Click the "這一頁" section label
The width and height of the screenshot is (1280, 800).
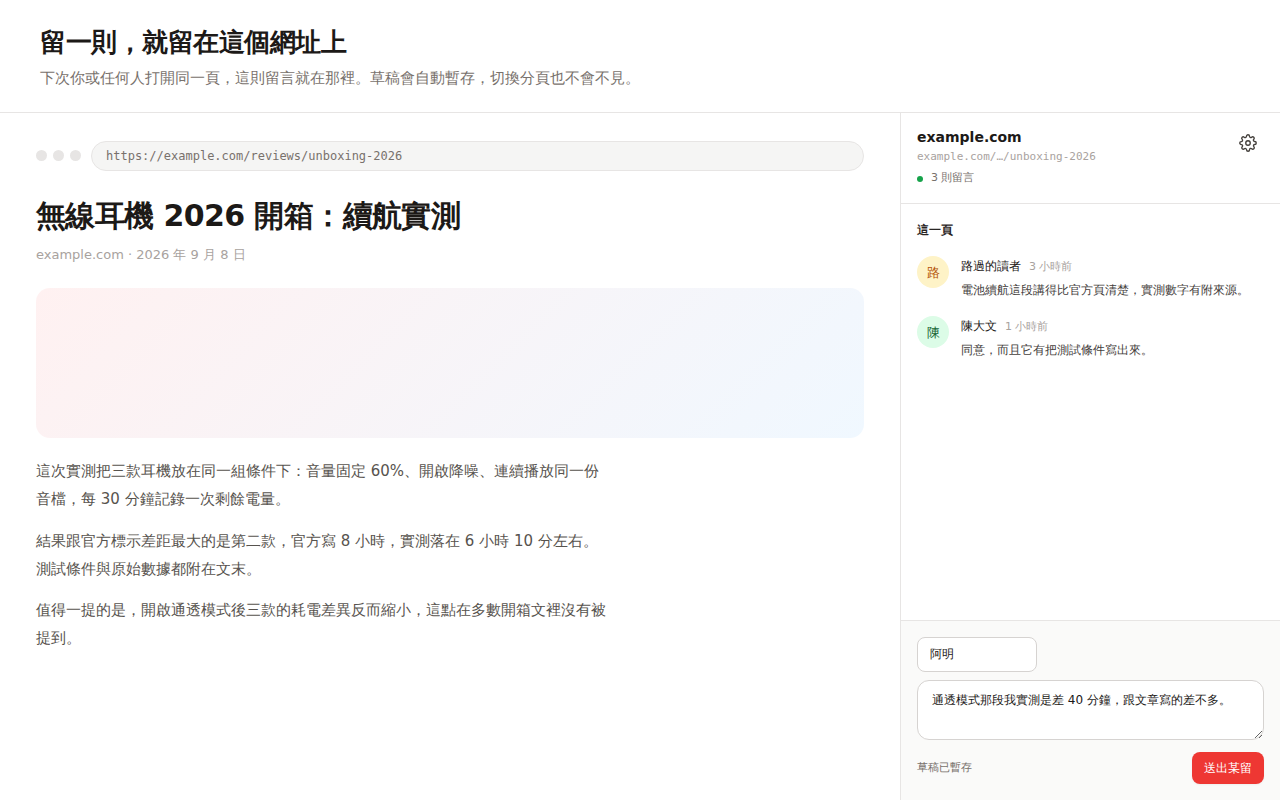[935, 230]
